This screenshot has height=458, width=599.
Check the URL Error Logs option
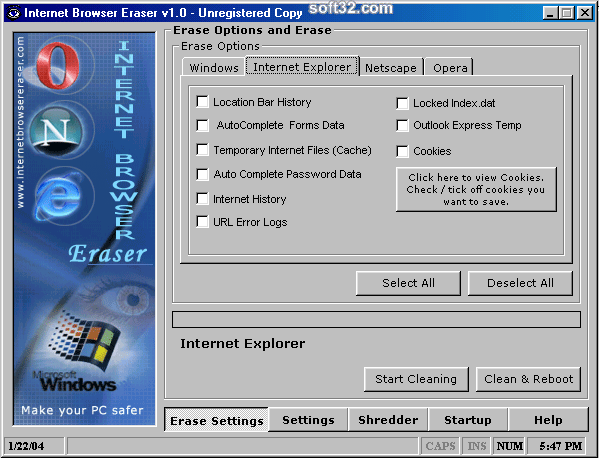(202, 222)
